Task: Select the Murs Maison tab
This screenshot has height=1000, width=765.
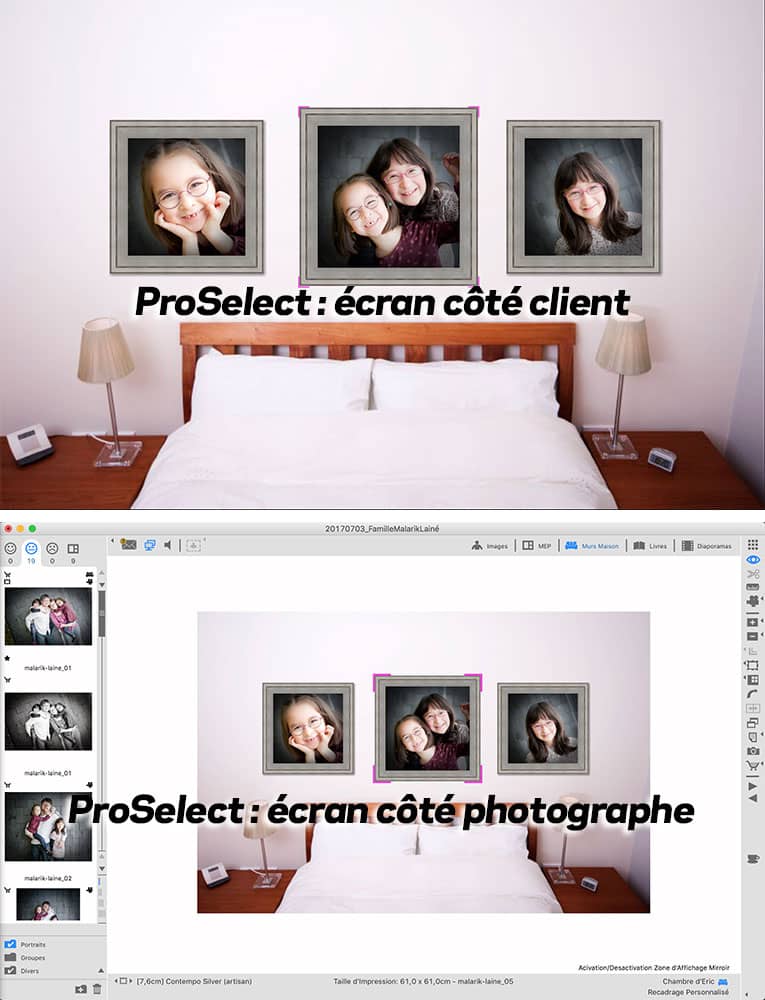Action: pyautogui.click(x=592, y=546)
